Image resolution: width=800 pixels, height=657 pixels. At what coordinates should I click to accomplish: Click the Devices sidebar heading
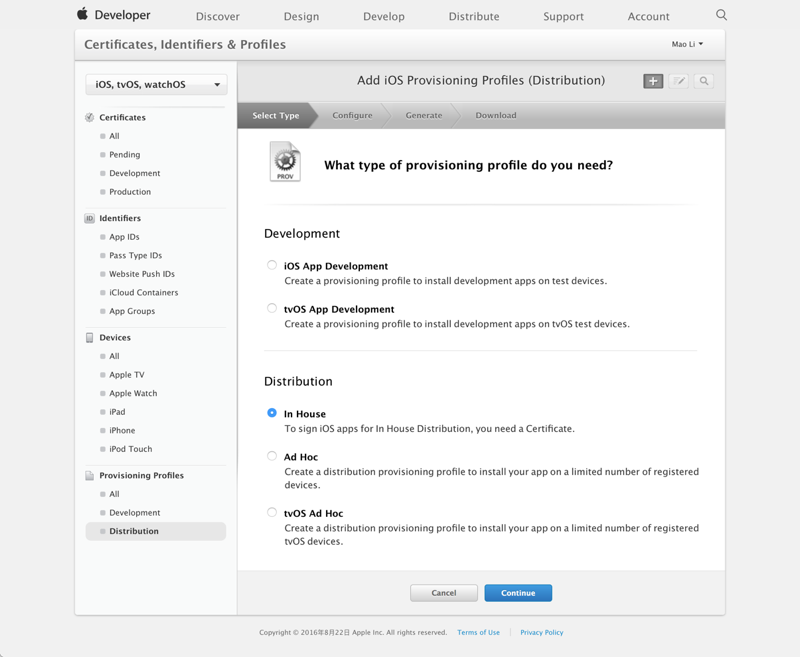(115, 338)
